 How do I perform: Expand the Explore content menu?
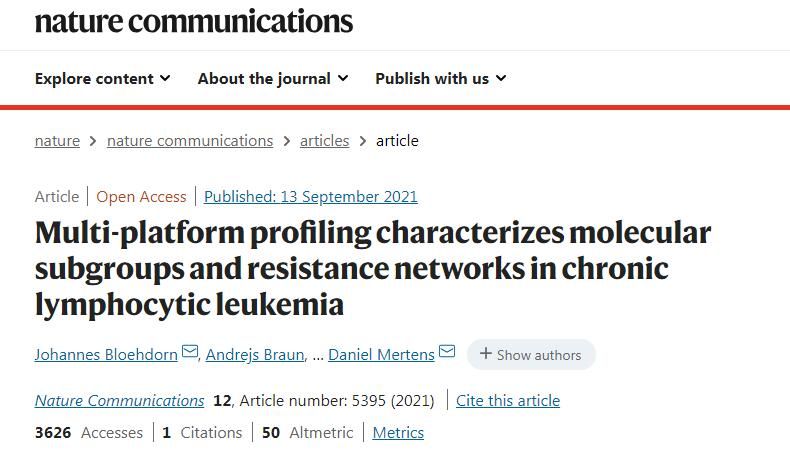coord(103,79)
